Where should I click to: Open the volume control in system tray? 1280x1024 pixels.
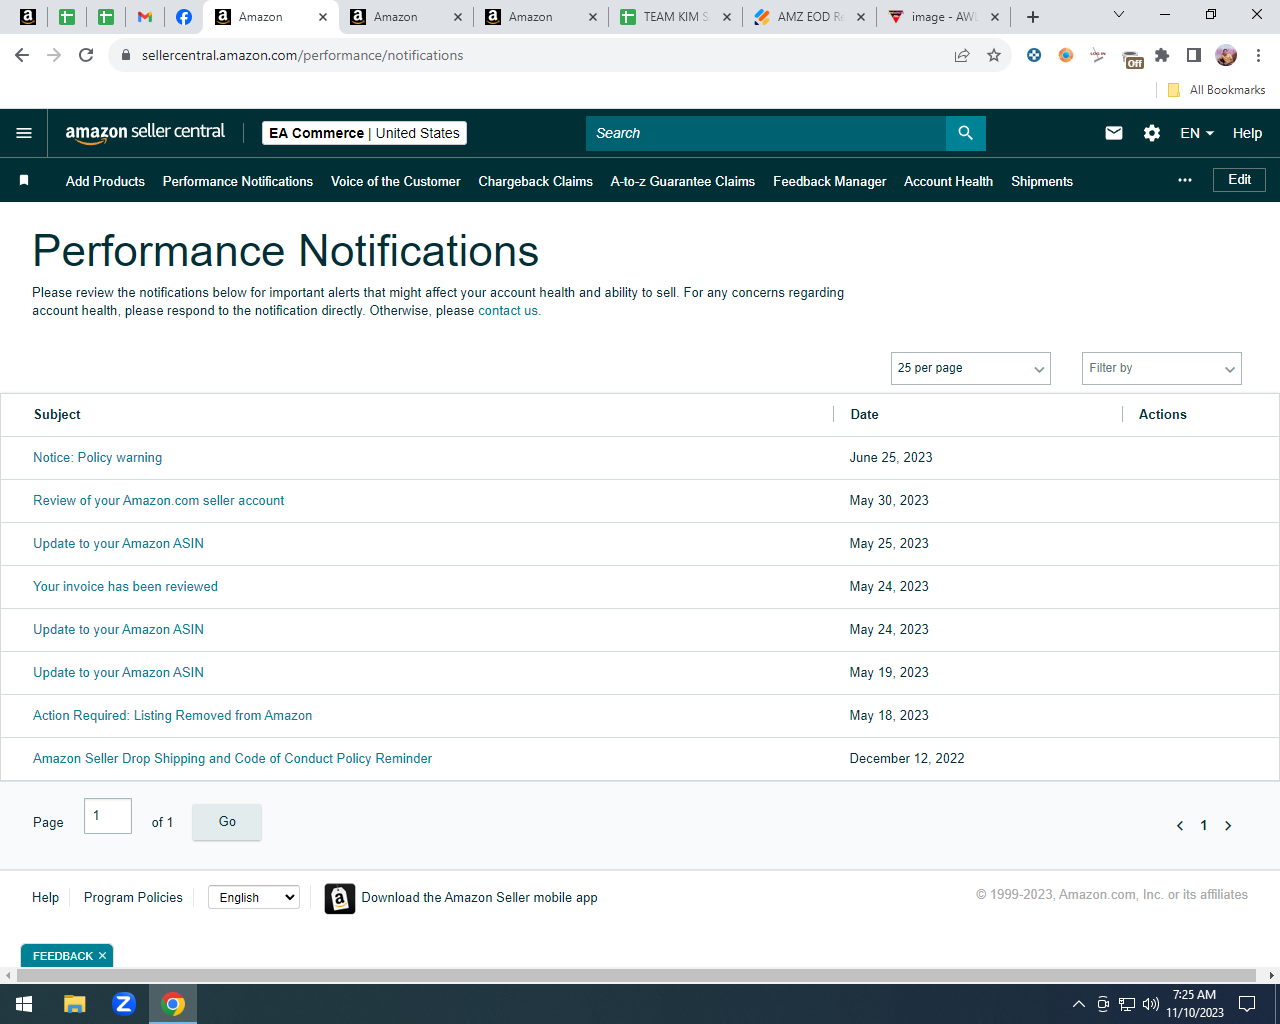click(1151, 1004)
